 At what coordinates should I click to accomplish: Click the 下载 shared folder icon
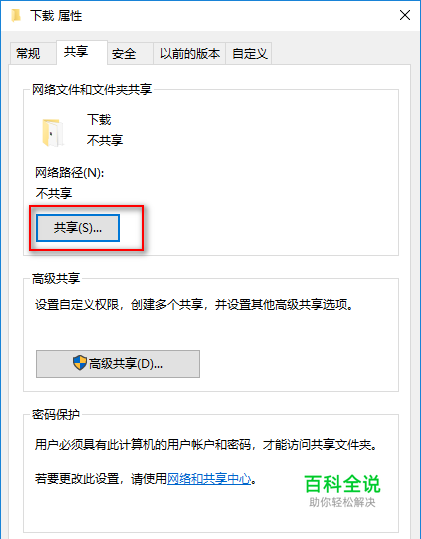(53, 132)
